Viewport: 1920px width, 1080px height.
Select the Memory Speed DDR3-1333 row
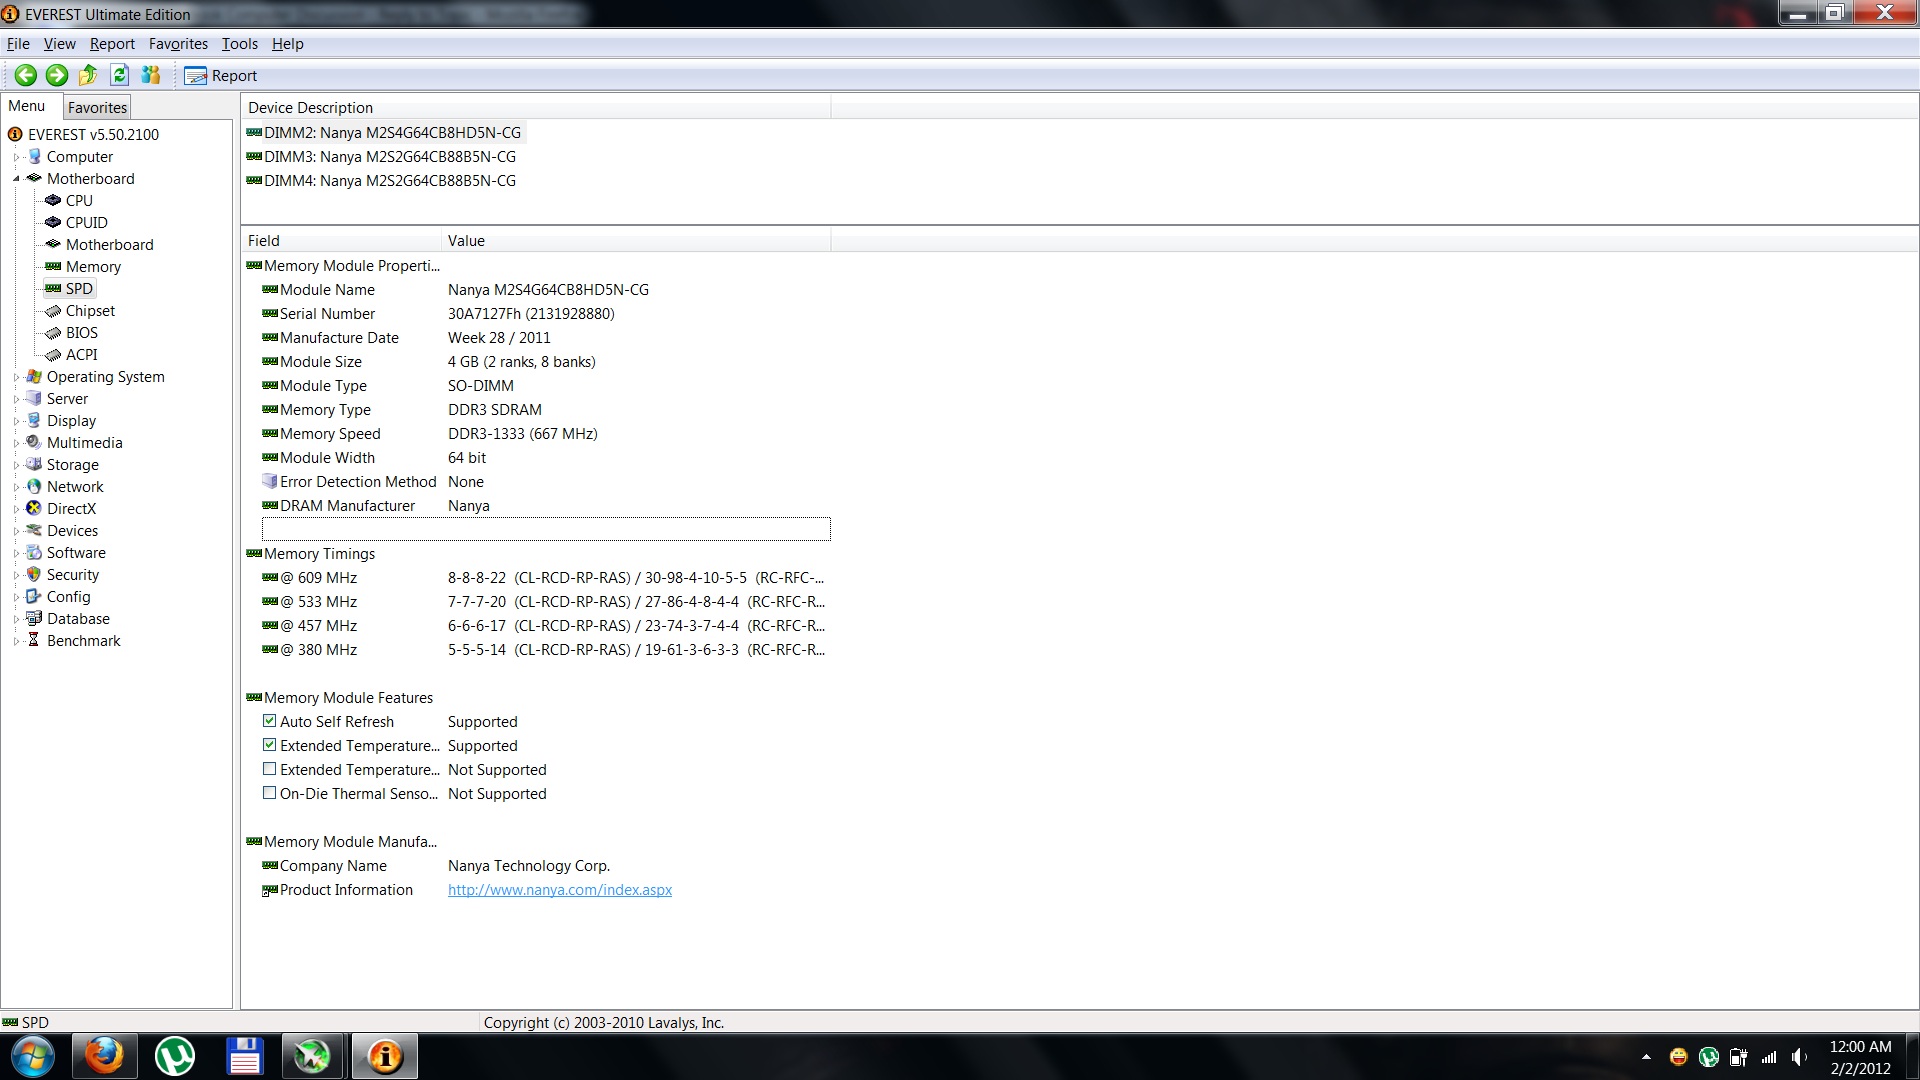[545, 434]
